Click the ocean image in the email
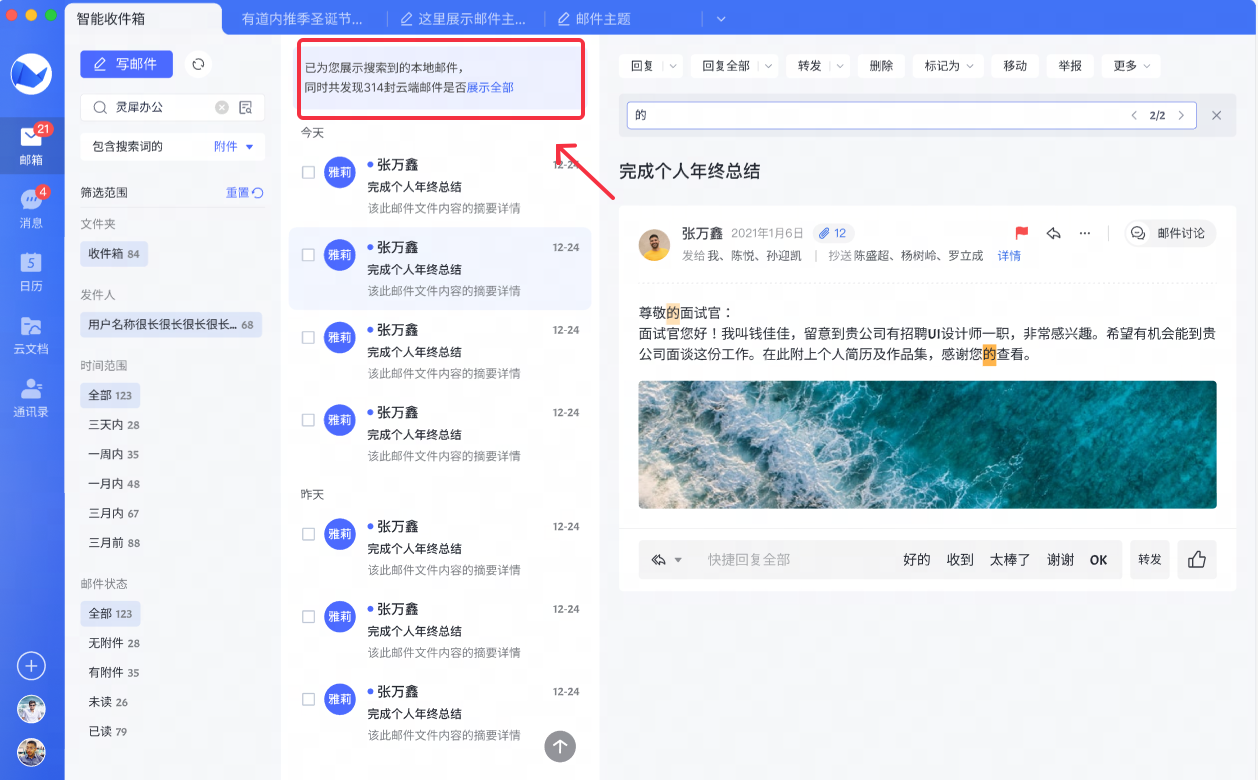Image resolution: width=1258 pixels, height=780 pixels. coord(928,444)
